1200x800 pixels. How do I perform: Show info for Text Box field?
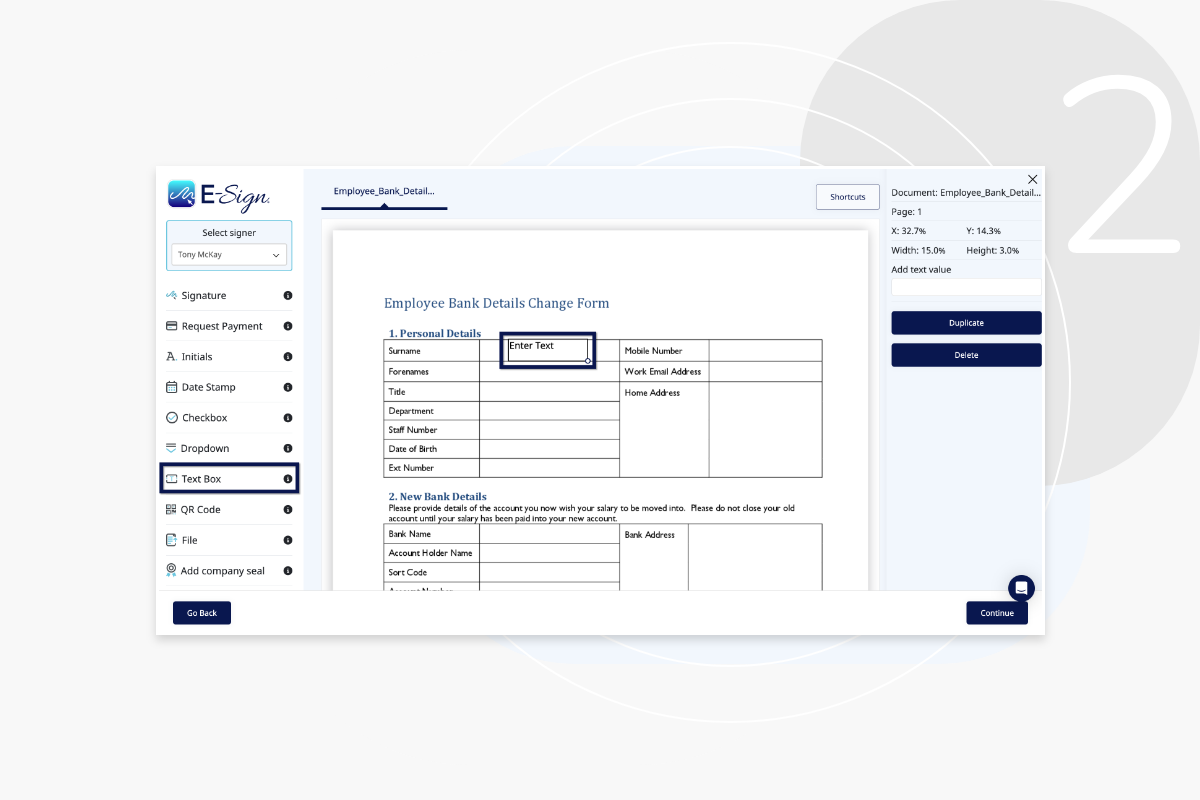(288, 479)
